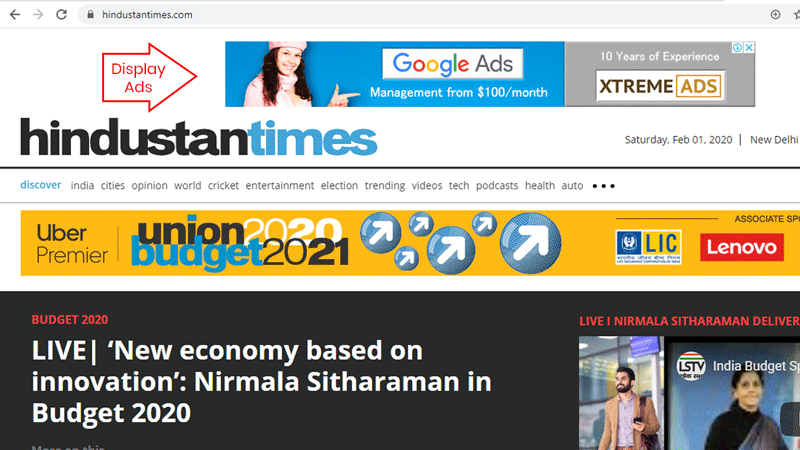Open the AdChoices info icon on banner
This screenshot has width=800, height=450.
737,47
